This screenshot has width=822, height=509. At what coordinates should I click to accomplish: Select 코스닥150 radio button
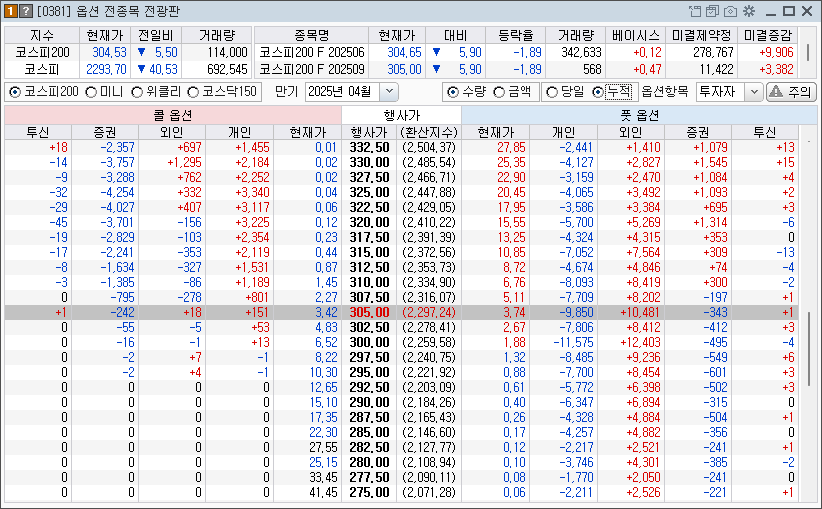pyautogui.click(x=193, y=92)
